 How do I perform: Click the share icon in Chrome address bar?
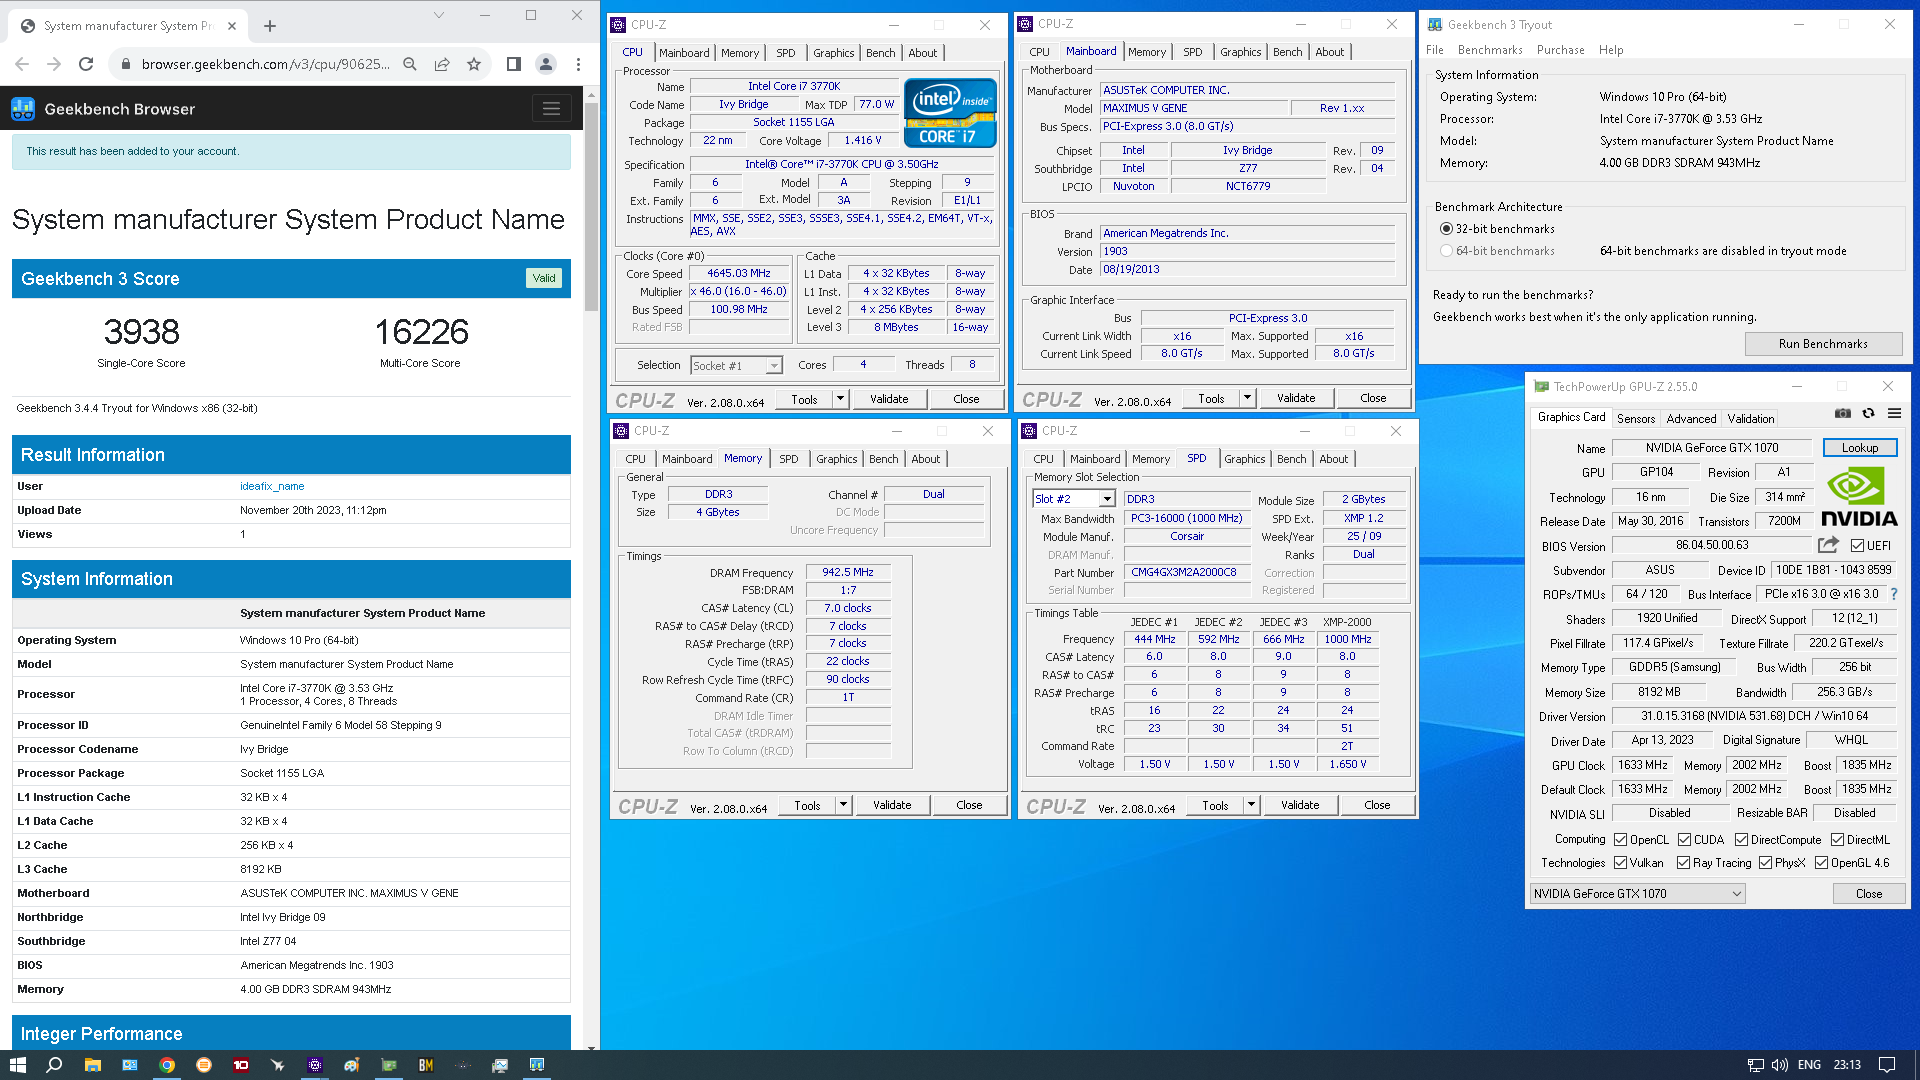pyautogui.click(x=442, y=64)
